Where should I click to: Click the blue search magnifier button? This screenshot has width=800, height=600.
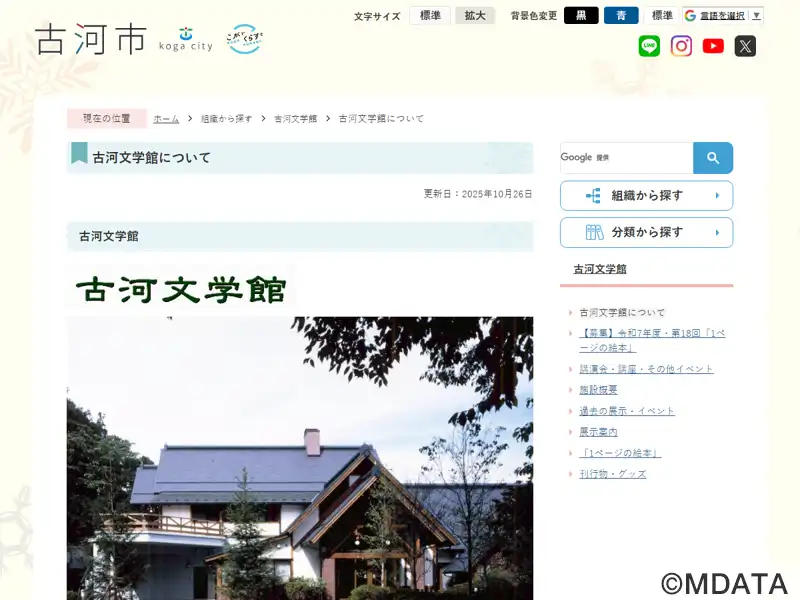tap(713, 158)
